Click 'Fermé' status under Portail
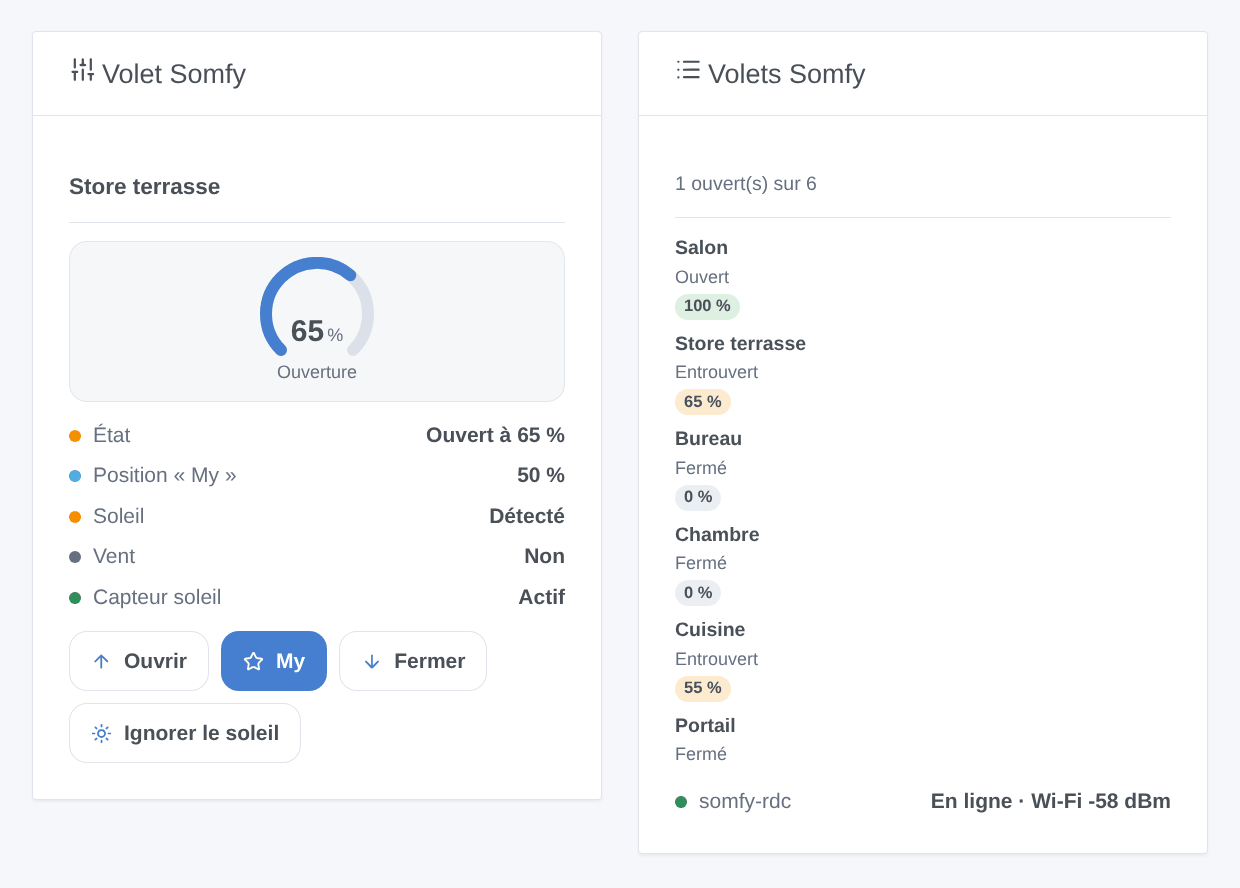The width and height of the screenshot is (1240, 888). [701, 754]
